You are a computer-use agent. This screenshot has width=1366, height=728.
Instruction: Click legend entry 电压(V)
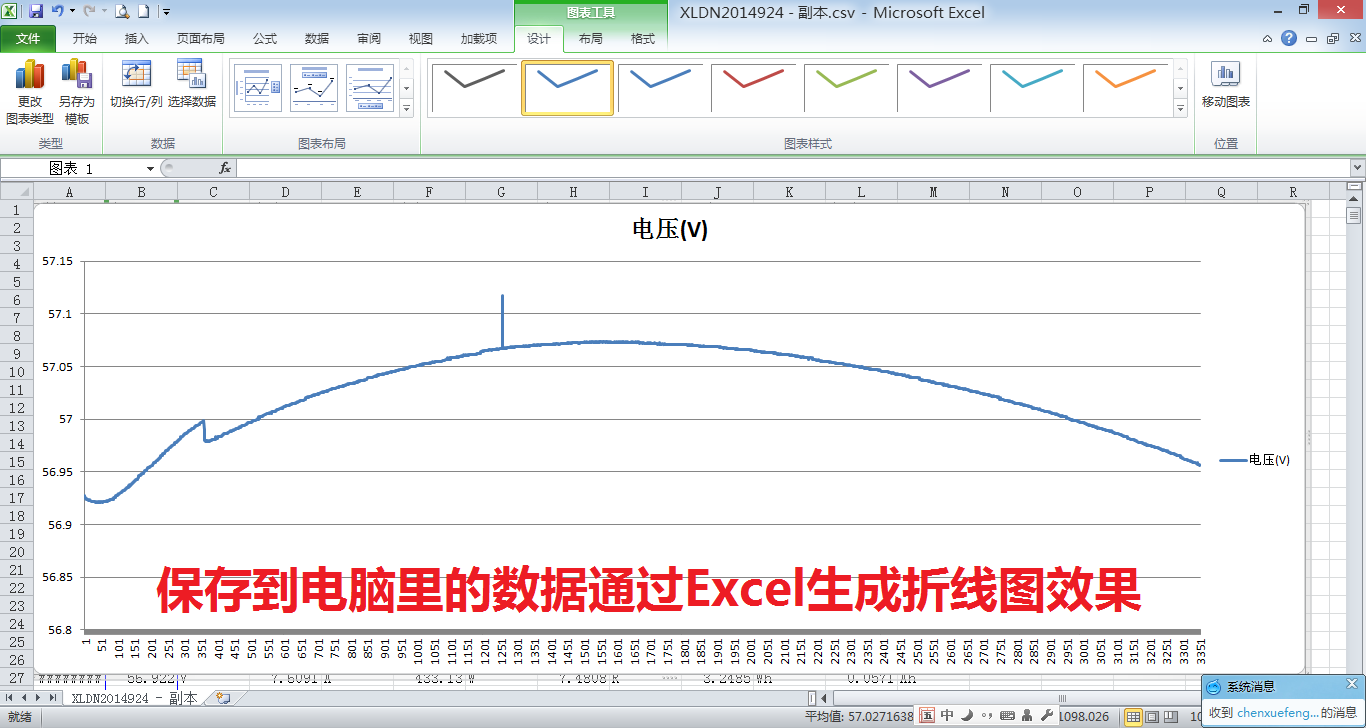(1255, 460)
